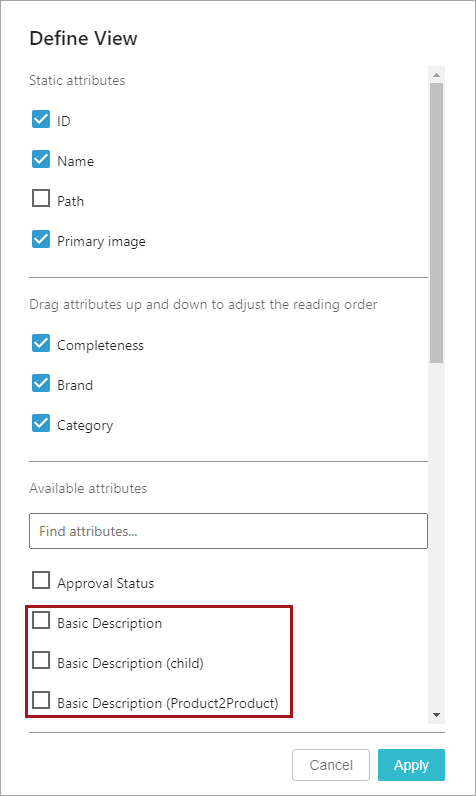Enable Basic Description (Product2Product) checkbox

[41, 700]
